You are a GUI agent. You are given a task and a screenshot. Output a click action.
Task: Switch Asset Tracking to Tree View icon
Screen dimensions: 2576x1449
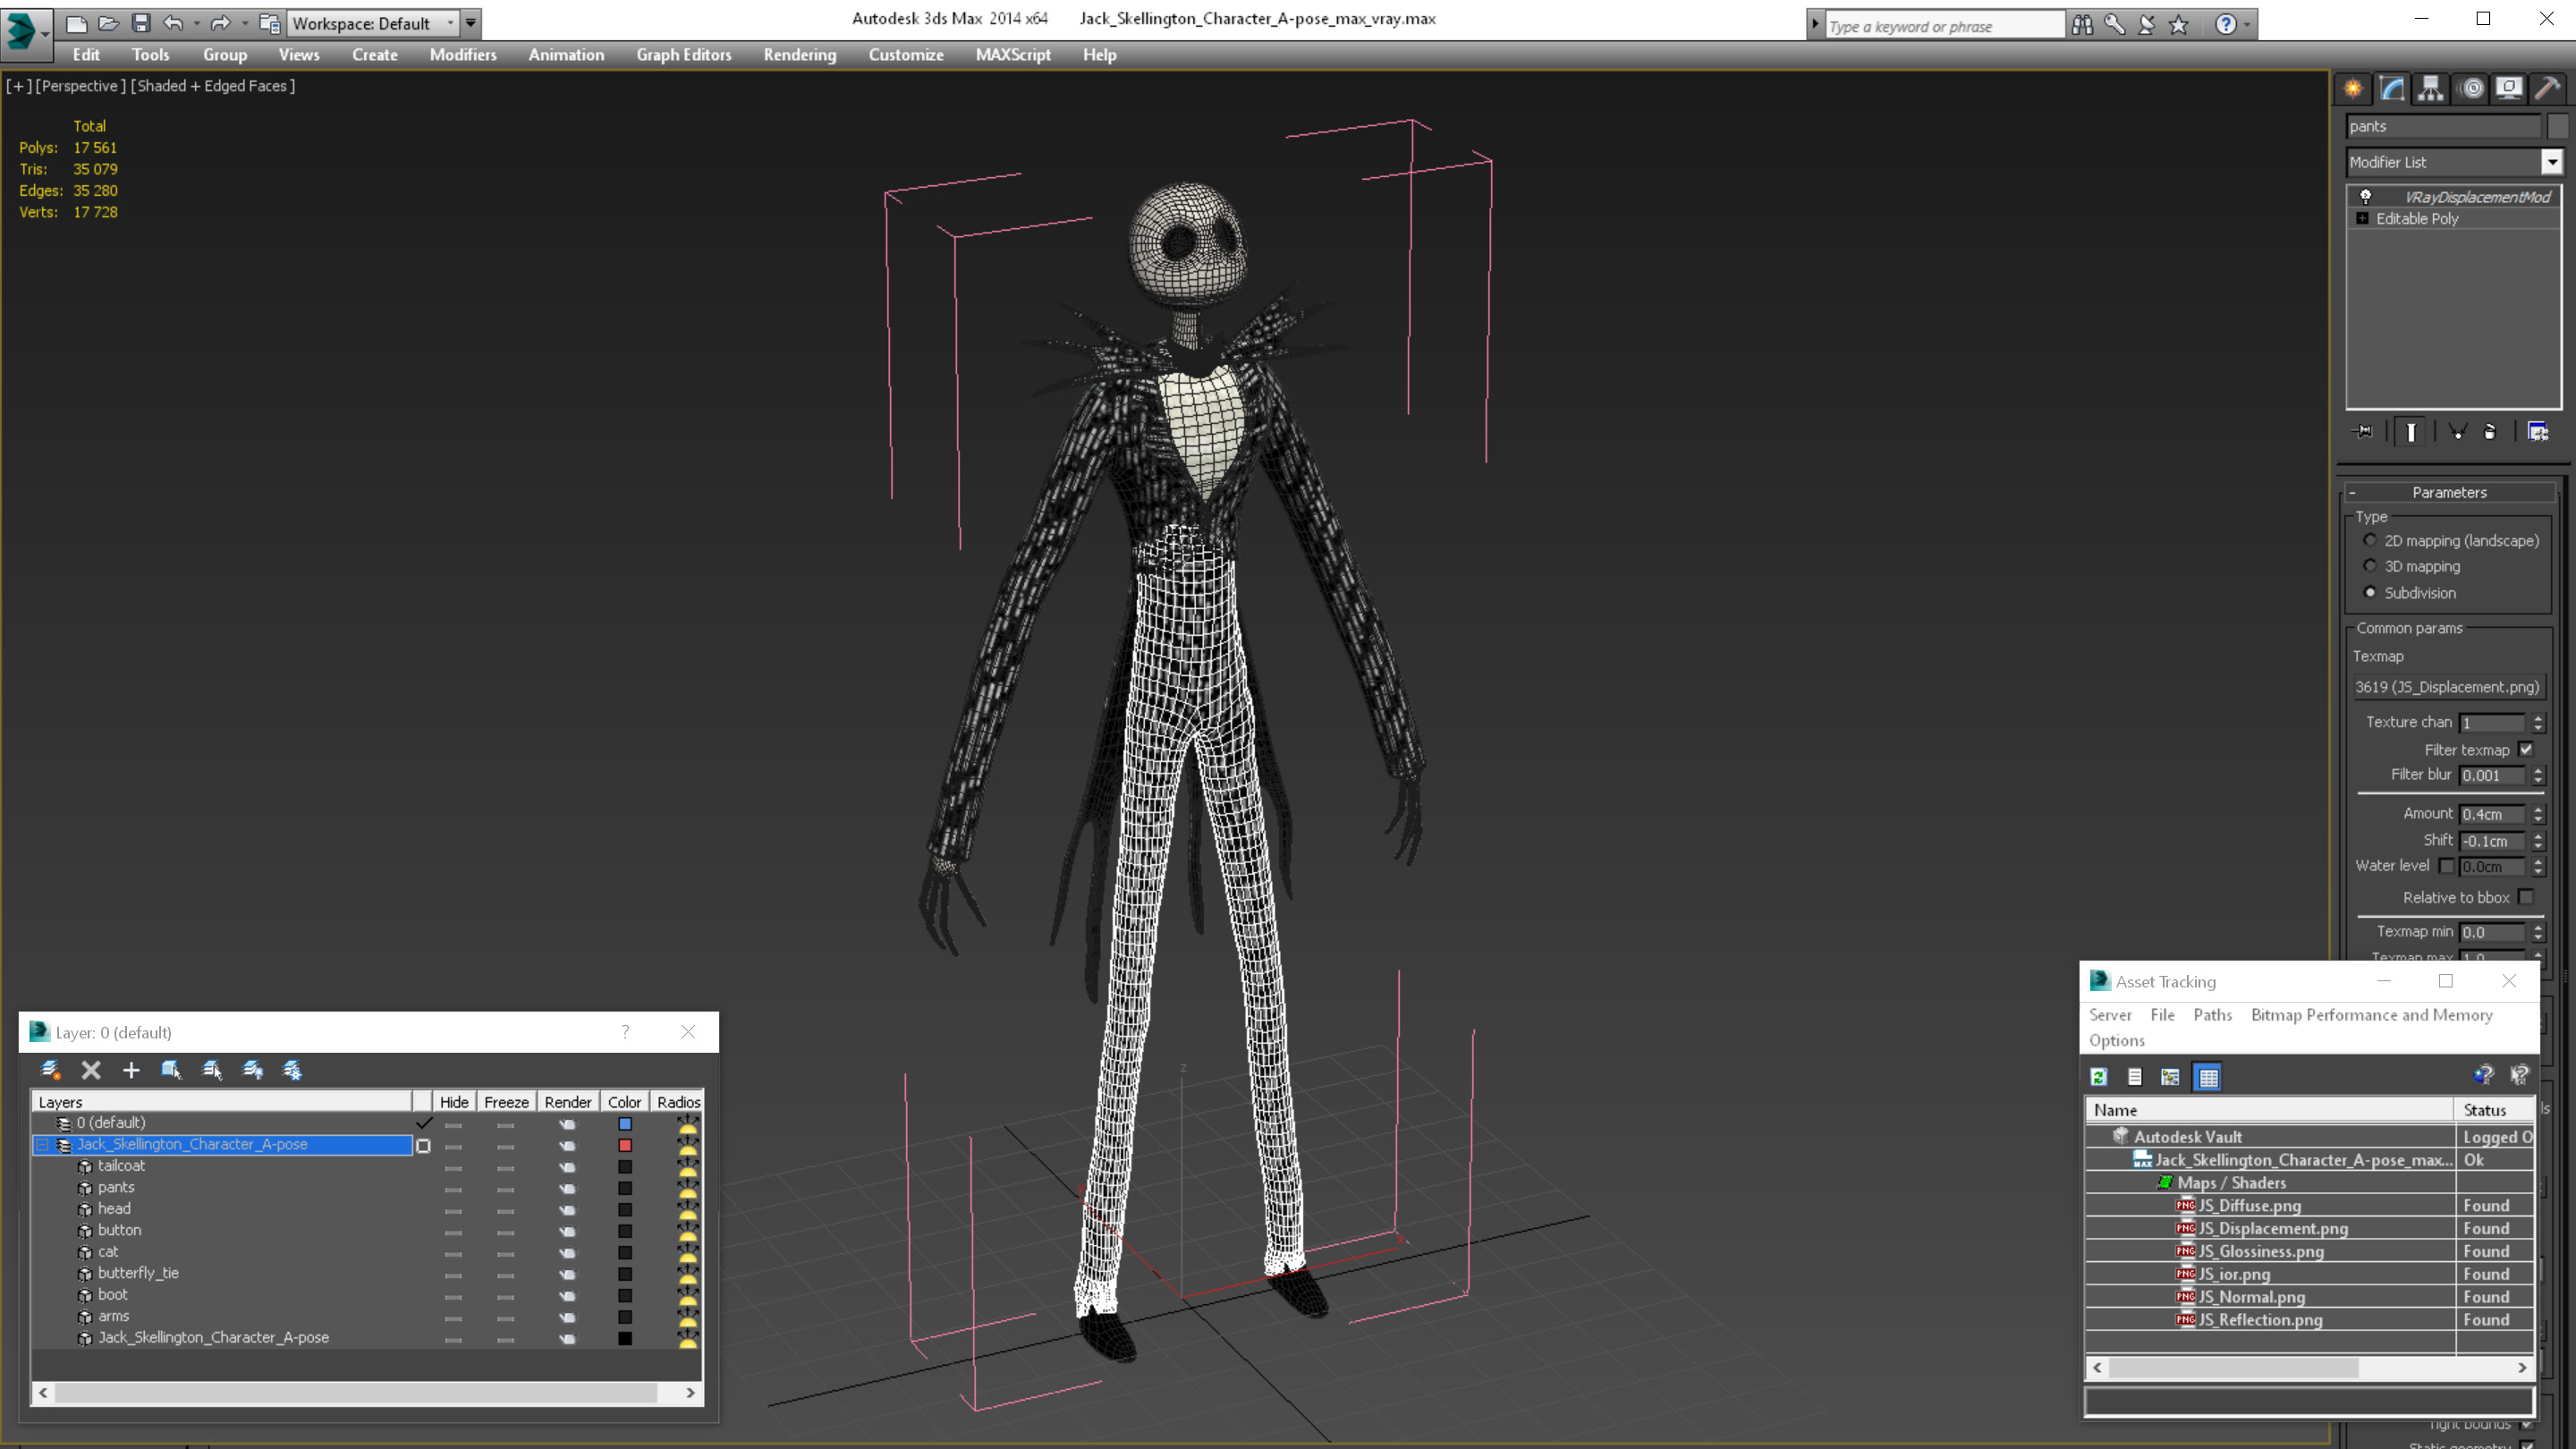[x=2170, y=1077]
